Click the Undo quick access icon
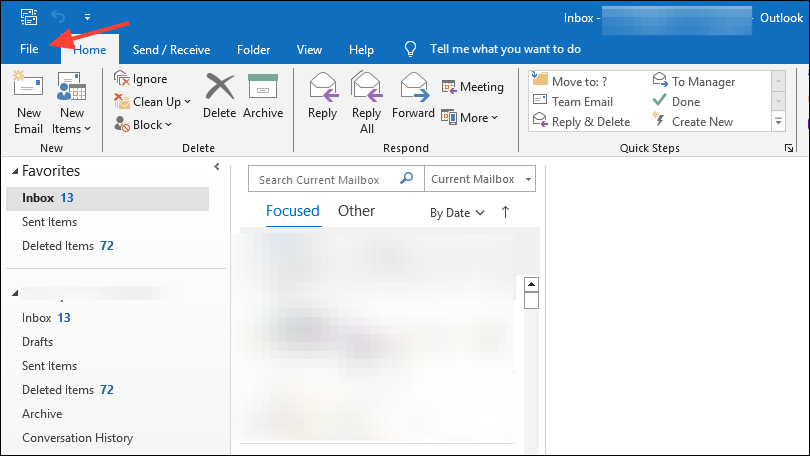 pyautogui.click(x=58, y=17)
